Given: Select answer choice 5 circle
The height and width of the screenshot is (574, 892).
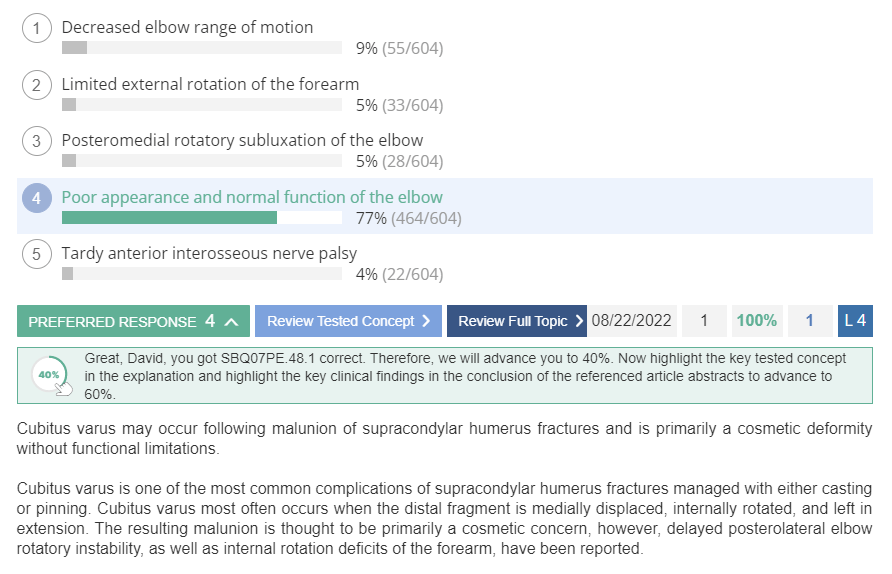Looking at the screenshot, I should point(37,254).
